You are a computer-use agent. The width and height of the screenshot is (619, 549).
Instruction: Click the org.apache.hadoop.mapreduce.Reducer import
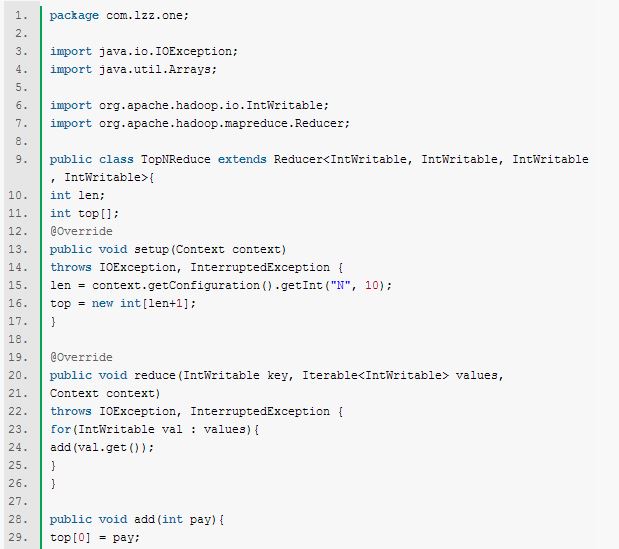[x=225, y=123]
